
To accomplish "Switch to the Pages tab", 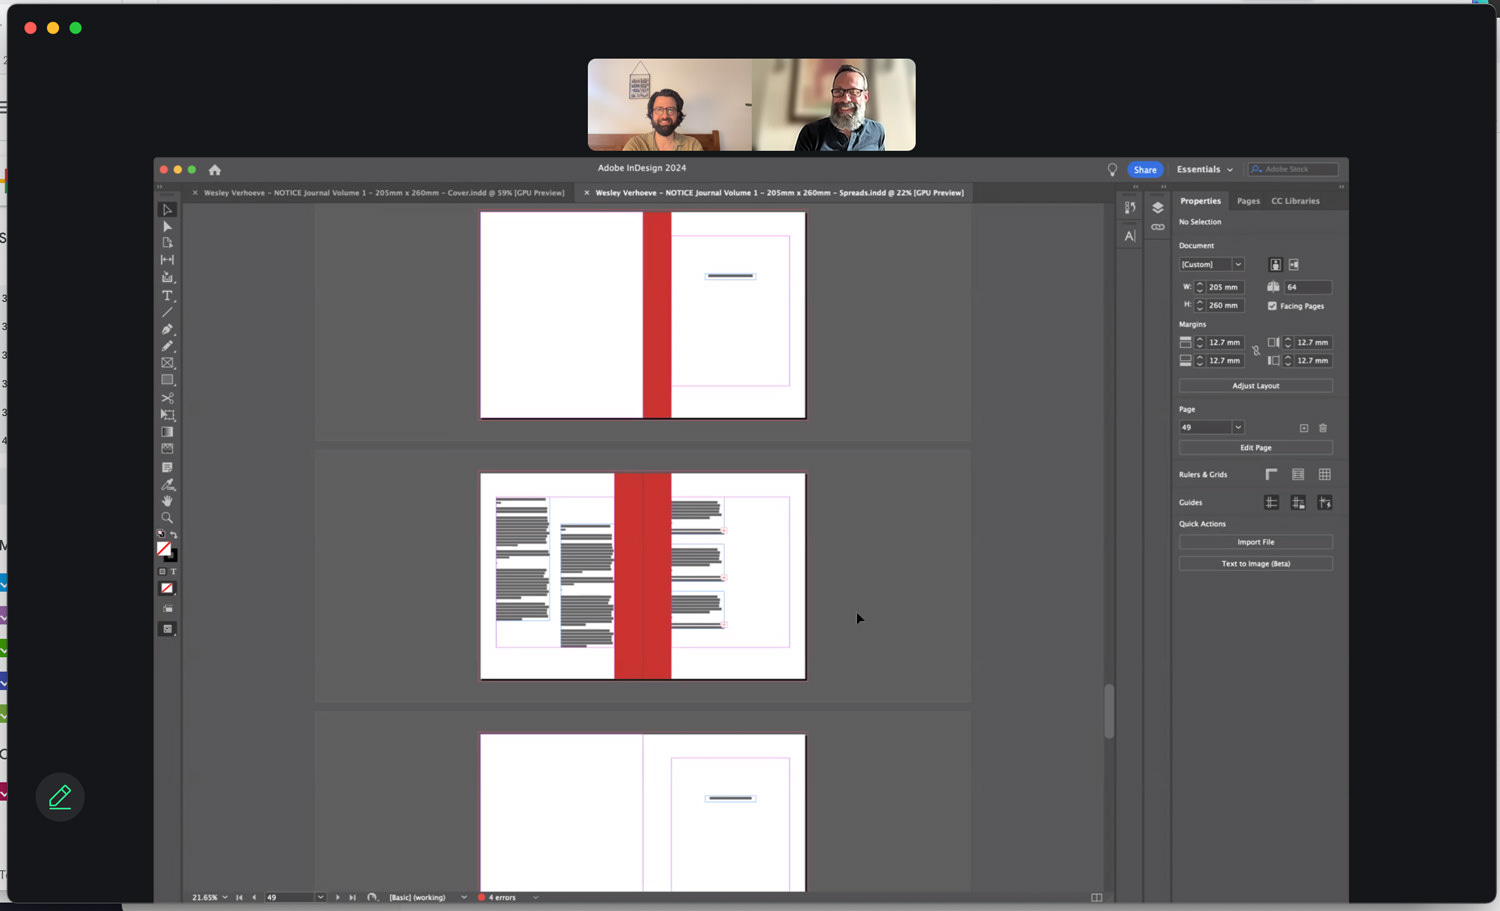I will point(1248,201).
